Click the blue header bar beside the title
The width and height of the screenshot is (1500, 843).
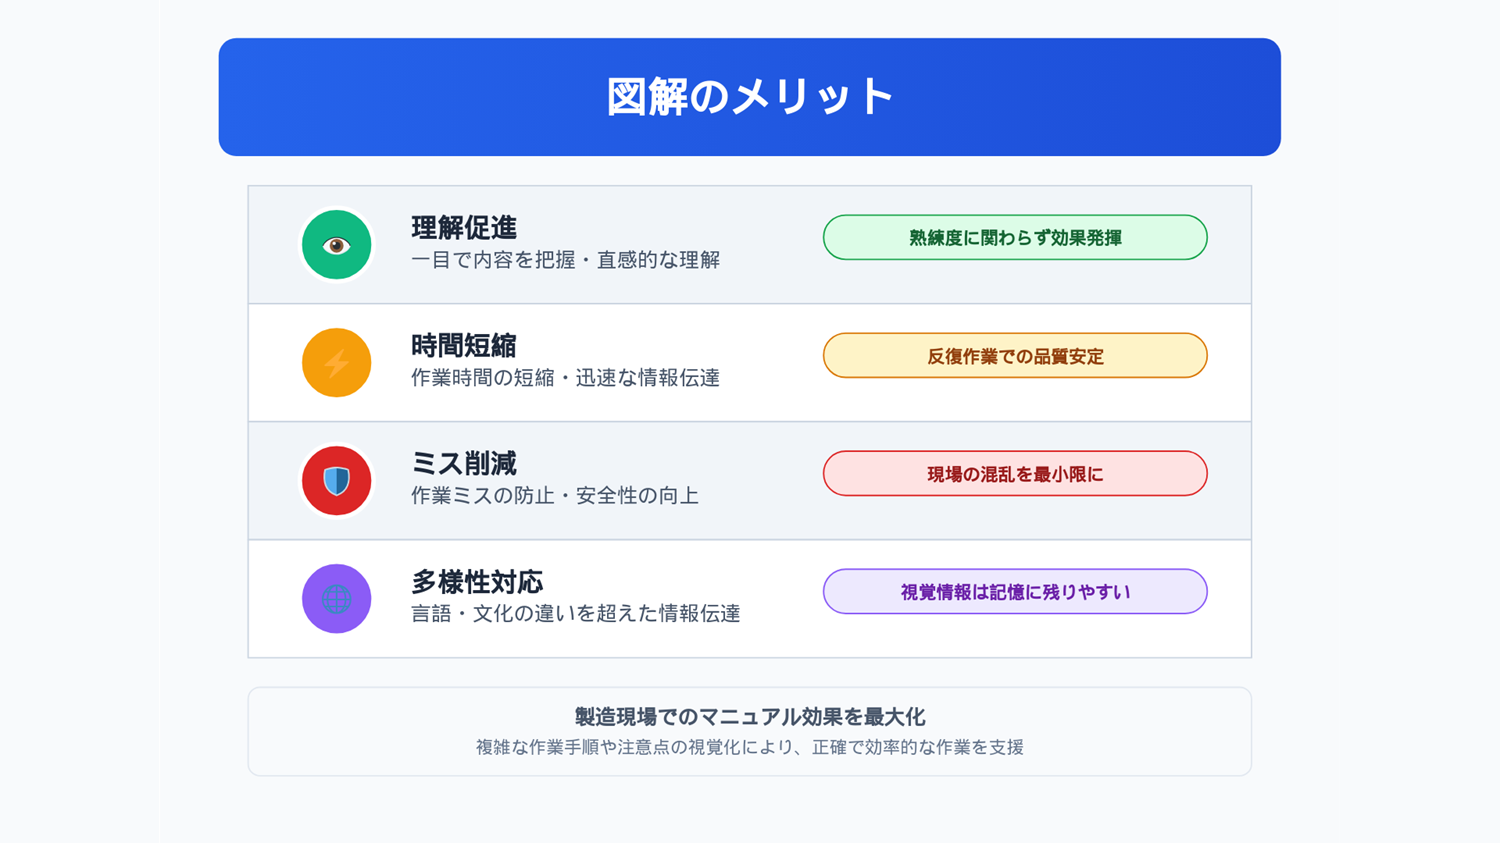point(400,97)
